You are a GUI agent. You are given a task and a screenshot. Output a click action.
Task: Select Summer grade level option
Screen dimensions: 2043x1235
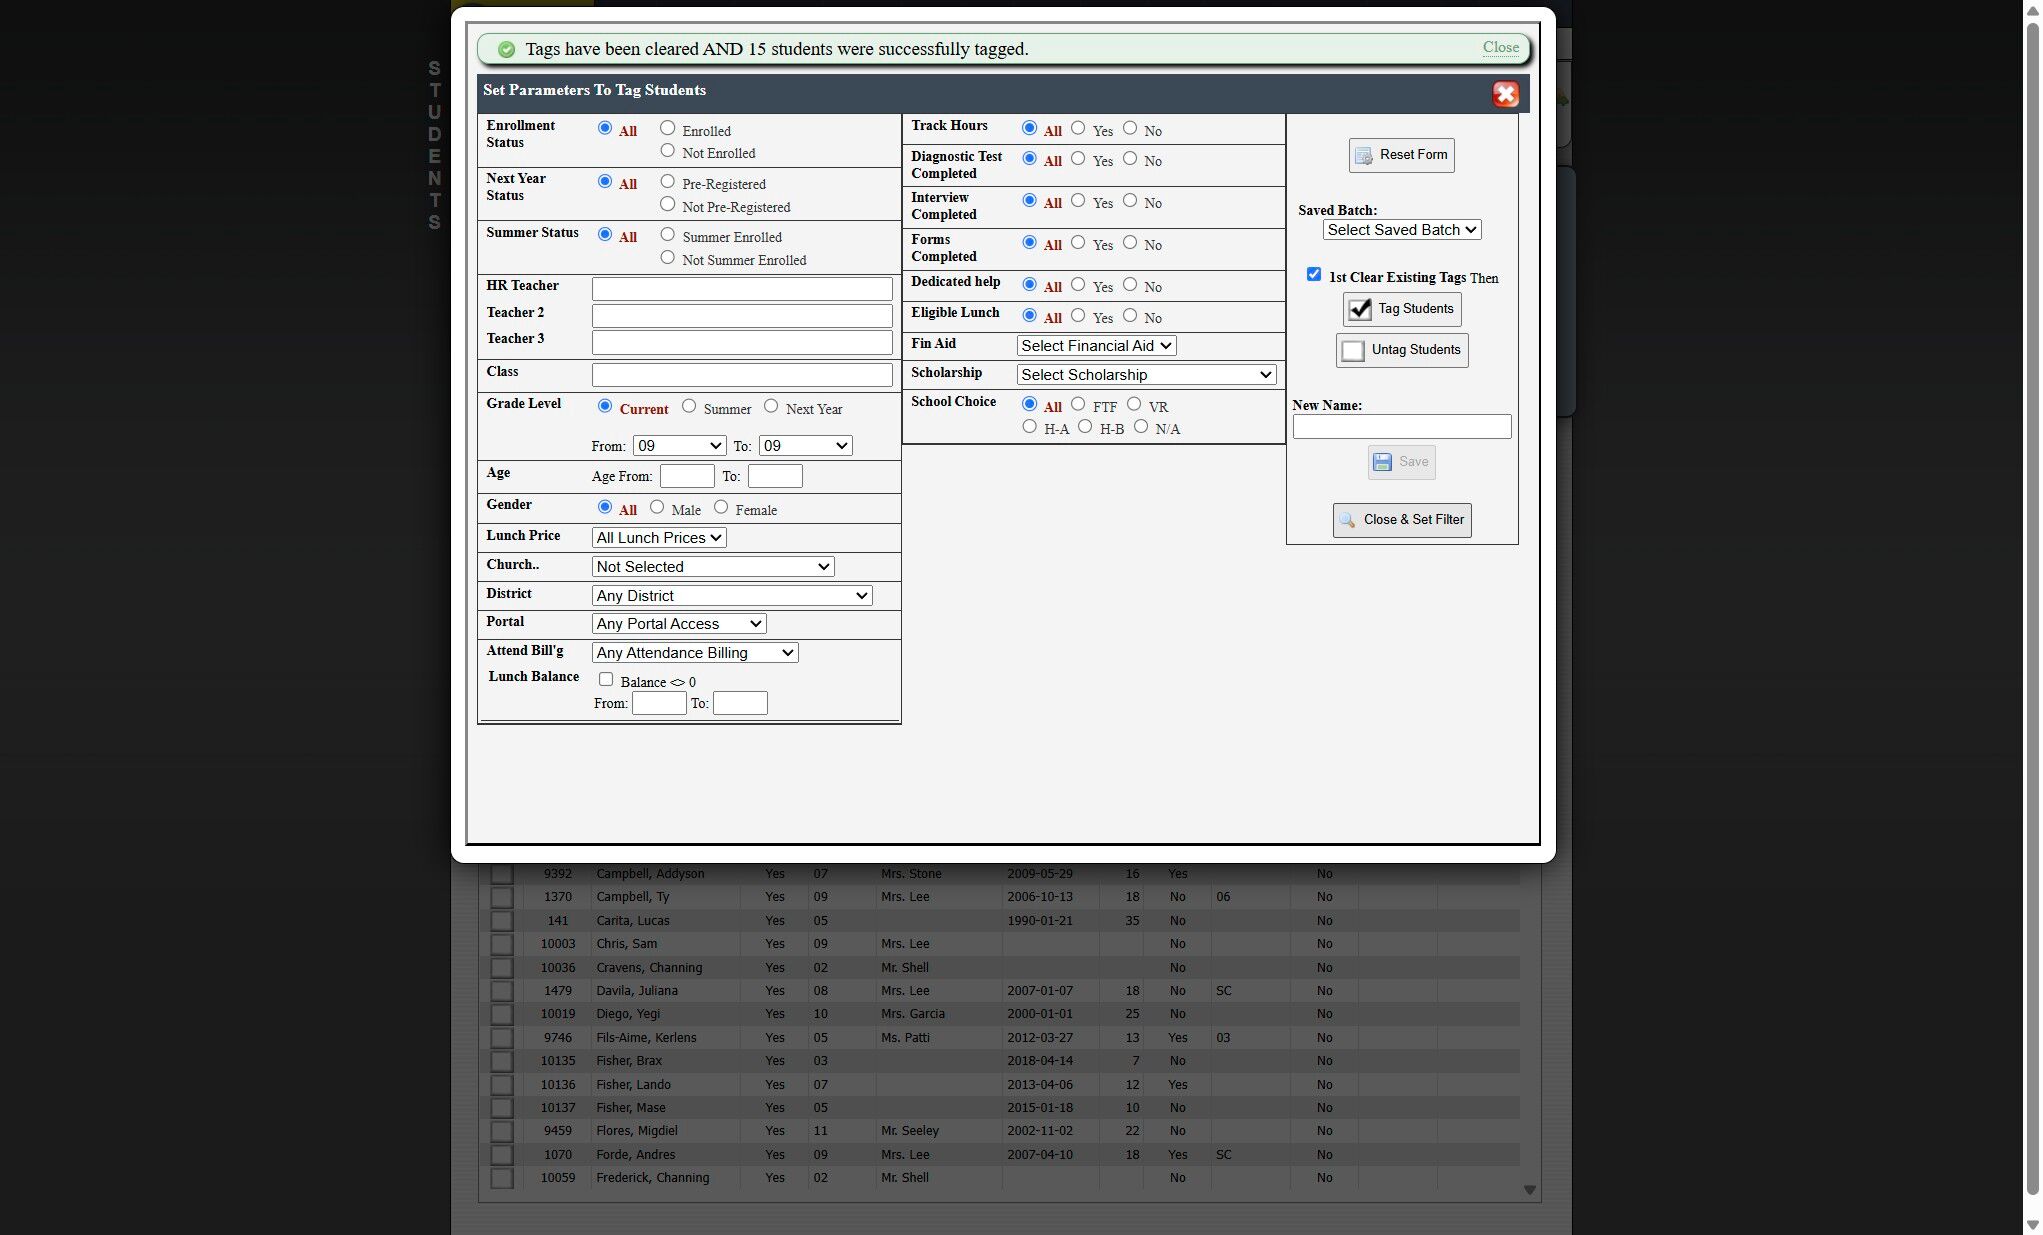coord(689,406)
